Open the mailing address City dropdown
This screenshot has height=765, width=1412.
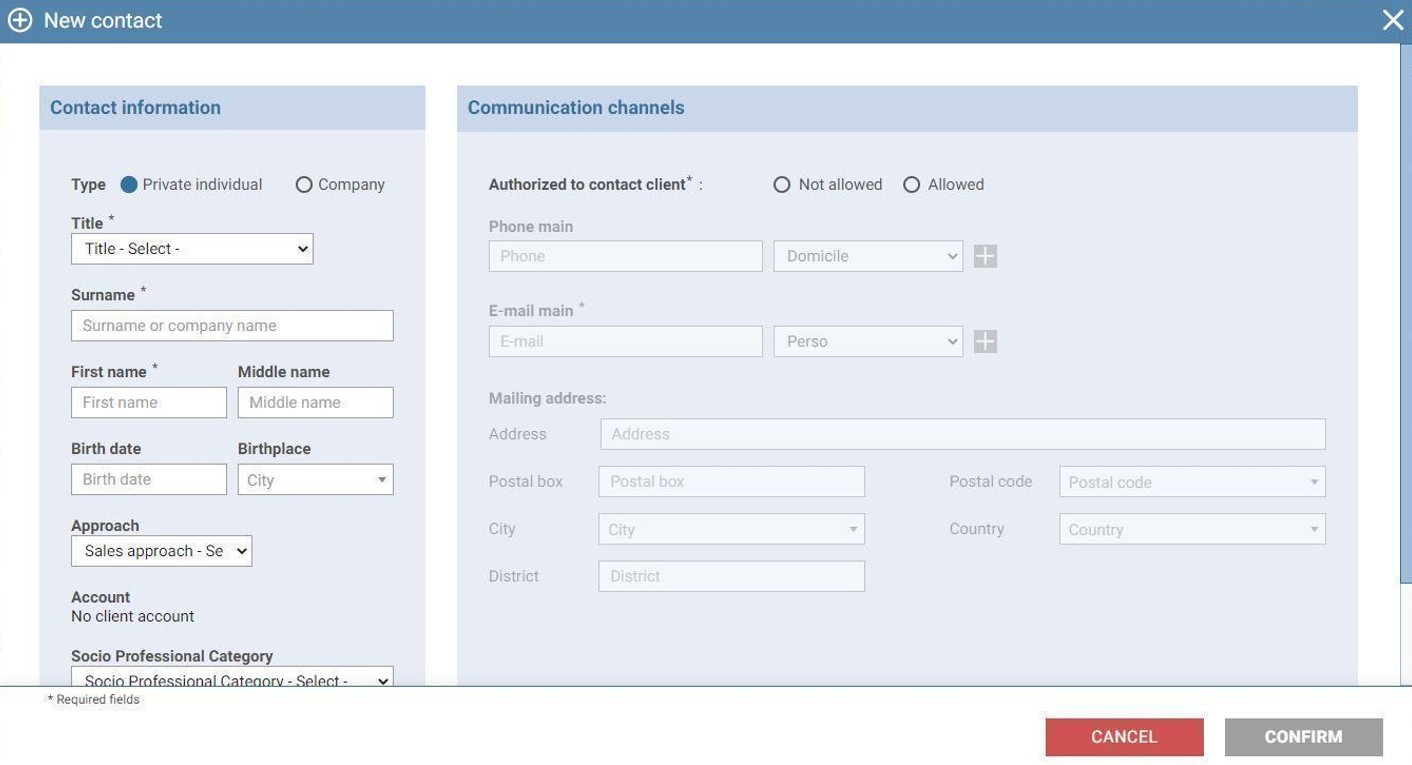tap(731, 529)
